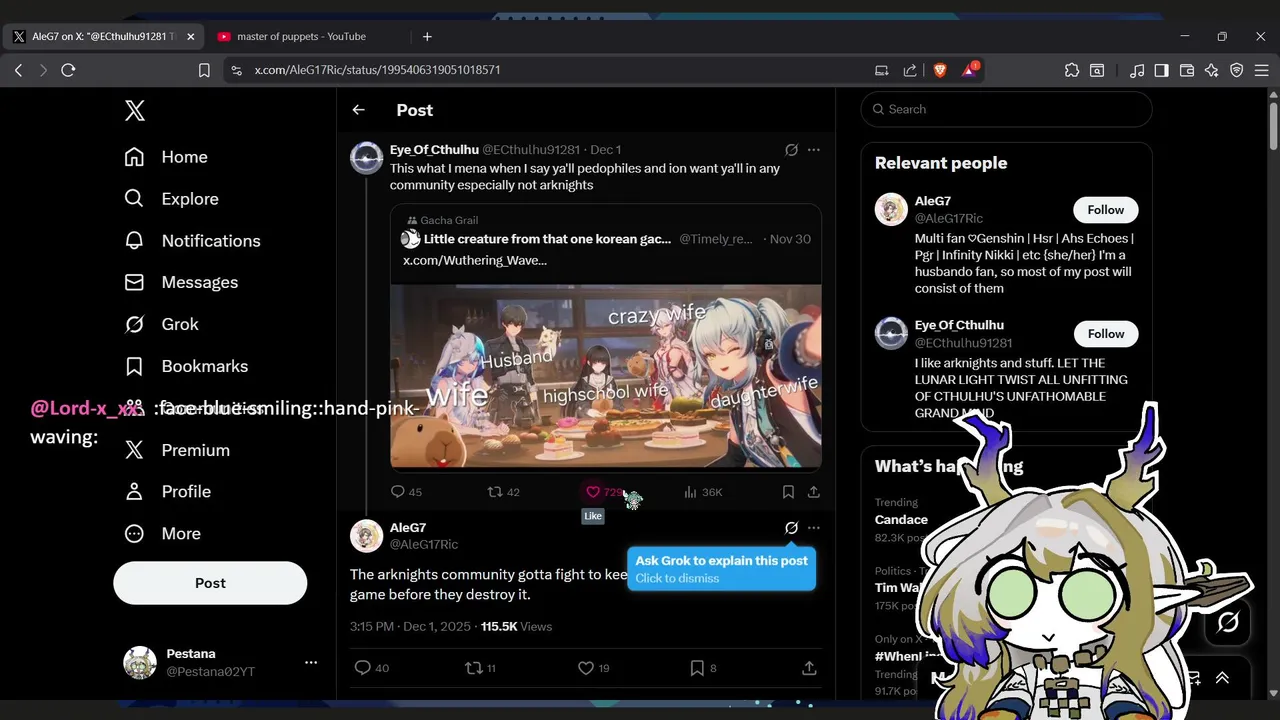Open the x.com/Wuthering_Wave link
This screenshot has height=720, width=1280.
coord(475,260)
